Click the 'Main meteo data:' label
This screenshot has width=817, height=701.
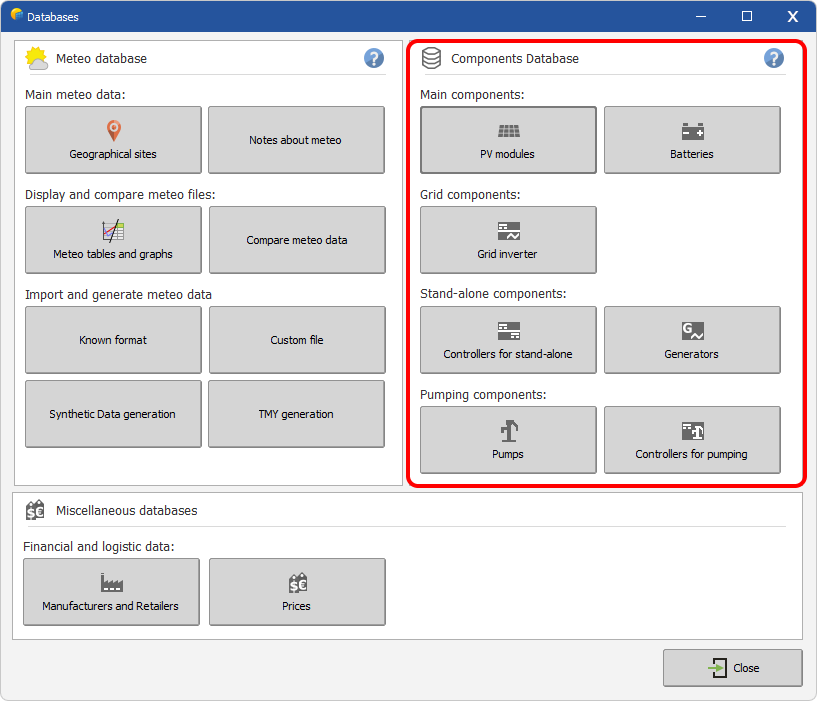coord(75,95)
